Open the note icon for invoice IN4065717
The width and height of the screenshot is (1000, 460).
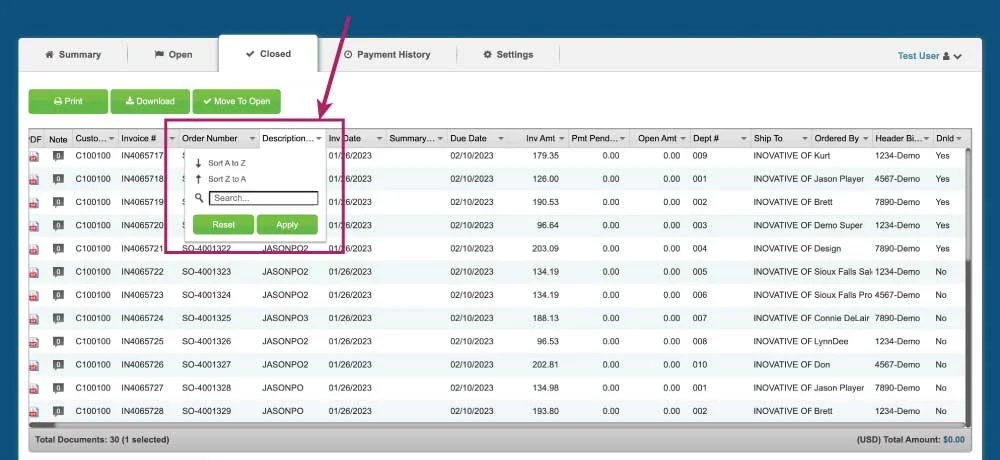click(x=58, y=156)
